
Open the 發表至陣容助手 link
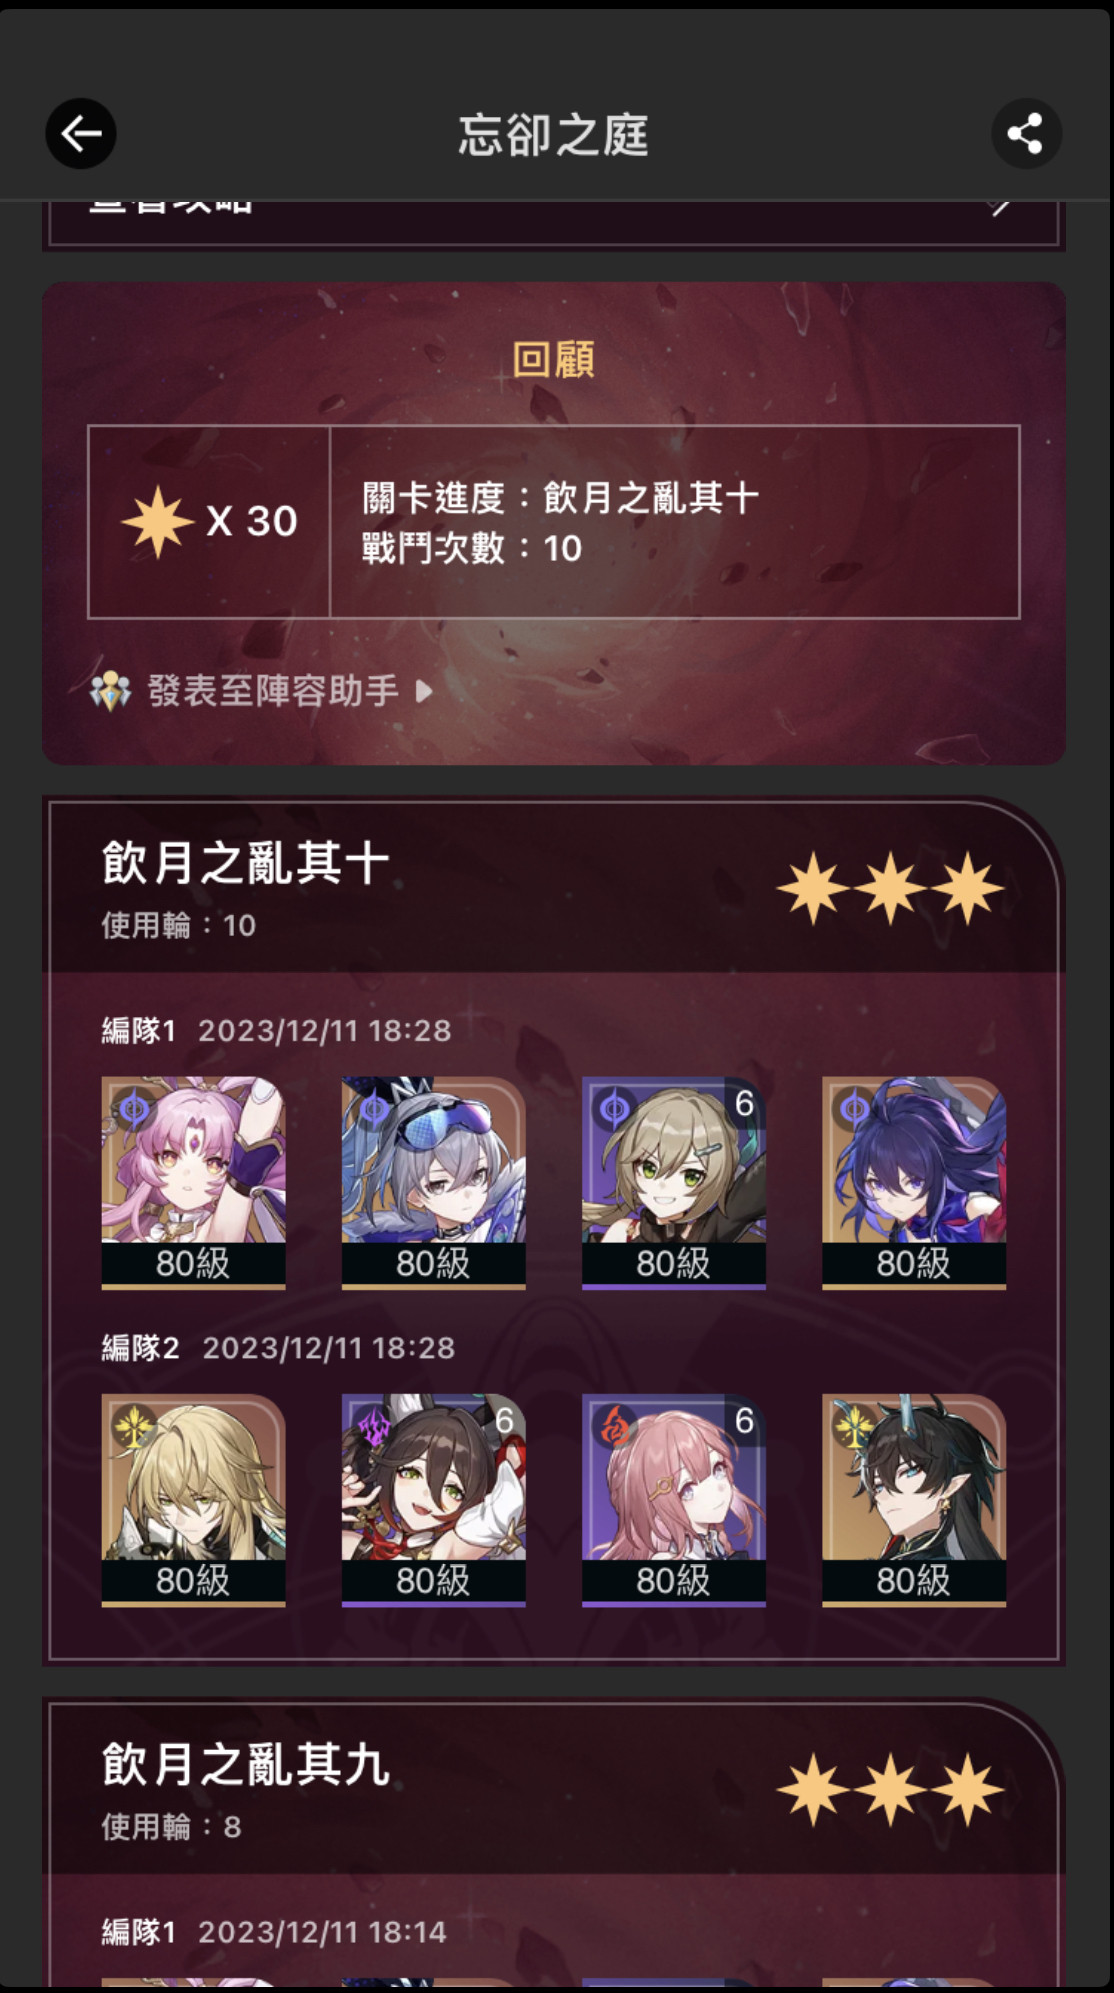point(273,691)
